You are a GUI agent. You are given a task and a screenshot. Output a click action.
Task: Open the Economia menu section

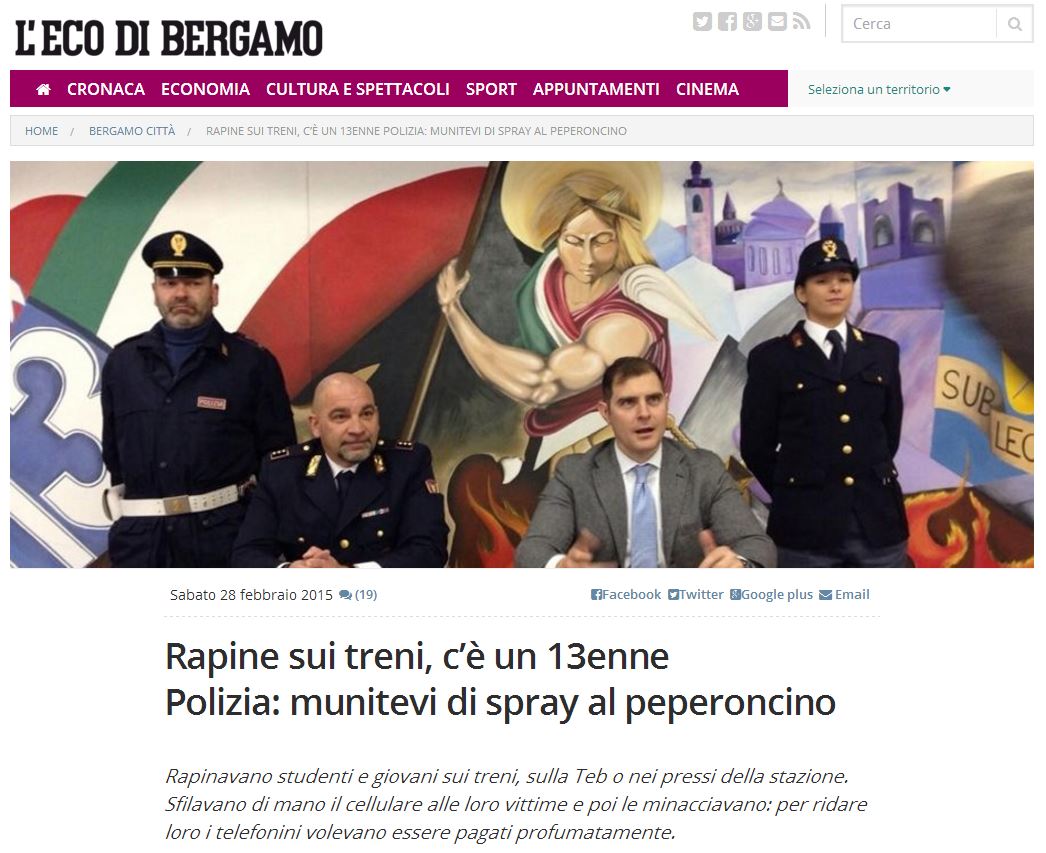pos(205,89)
